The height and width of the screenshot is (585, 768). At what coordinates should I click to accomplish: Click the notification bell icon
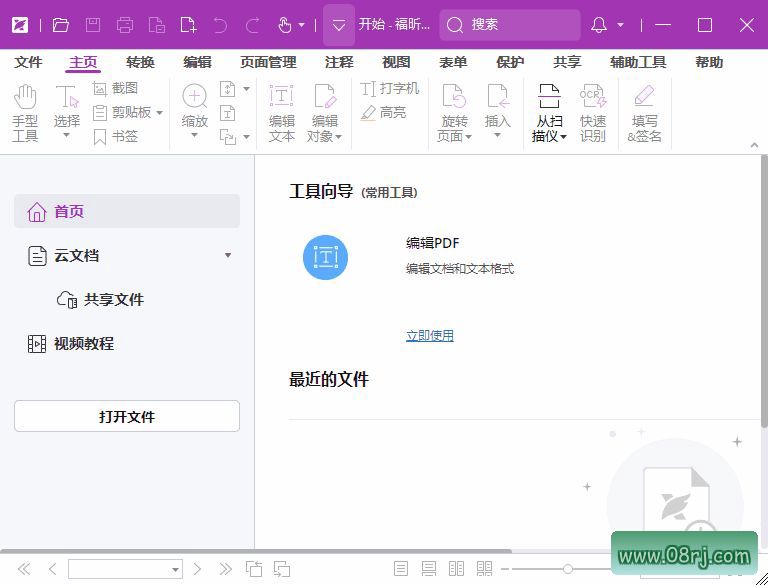pos(599,25)
